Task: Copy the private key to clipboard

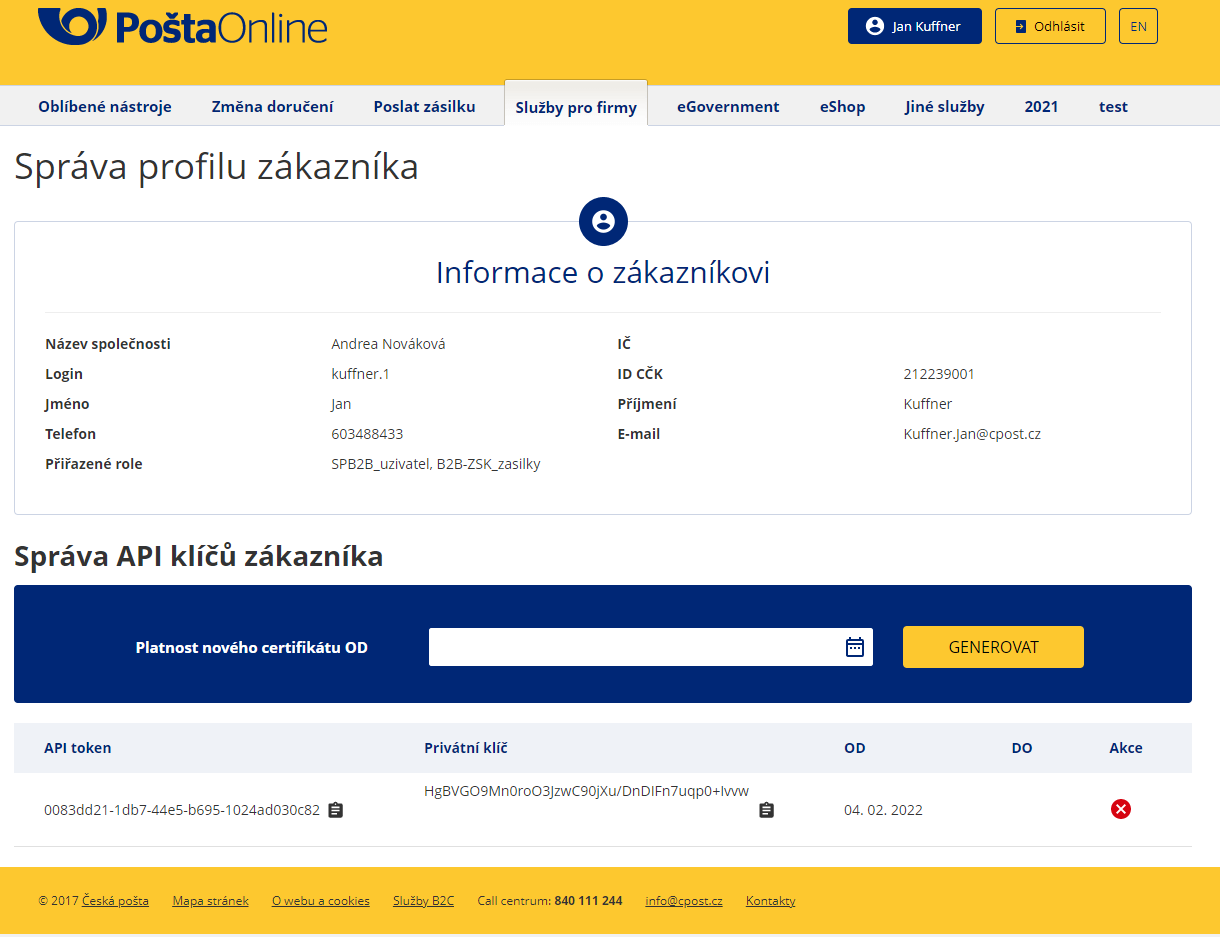Action: coord(766,810)
